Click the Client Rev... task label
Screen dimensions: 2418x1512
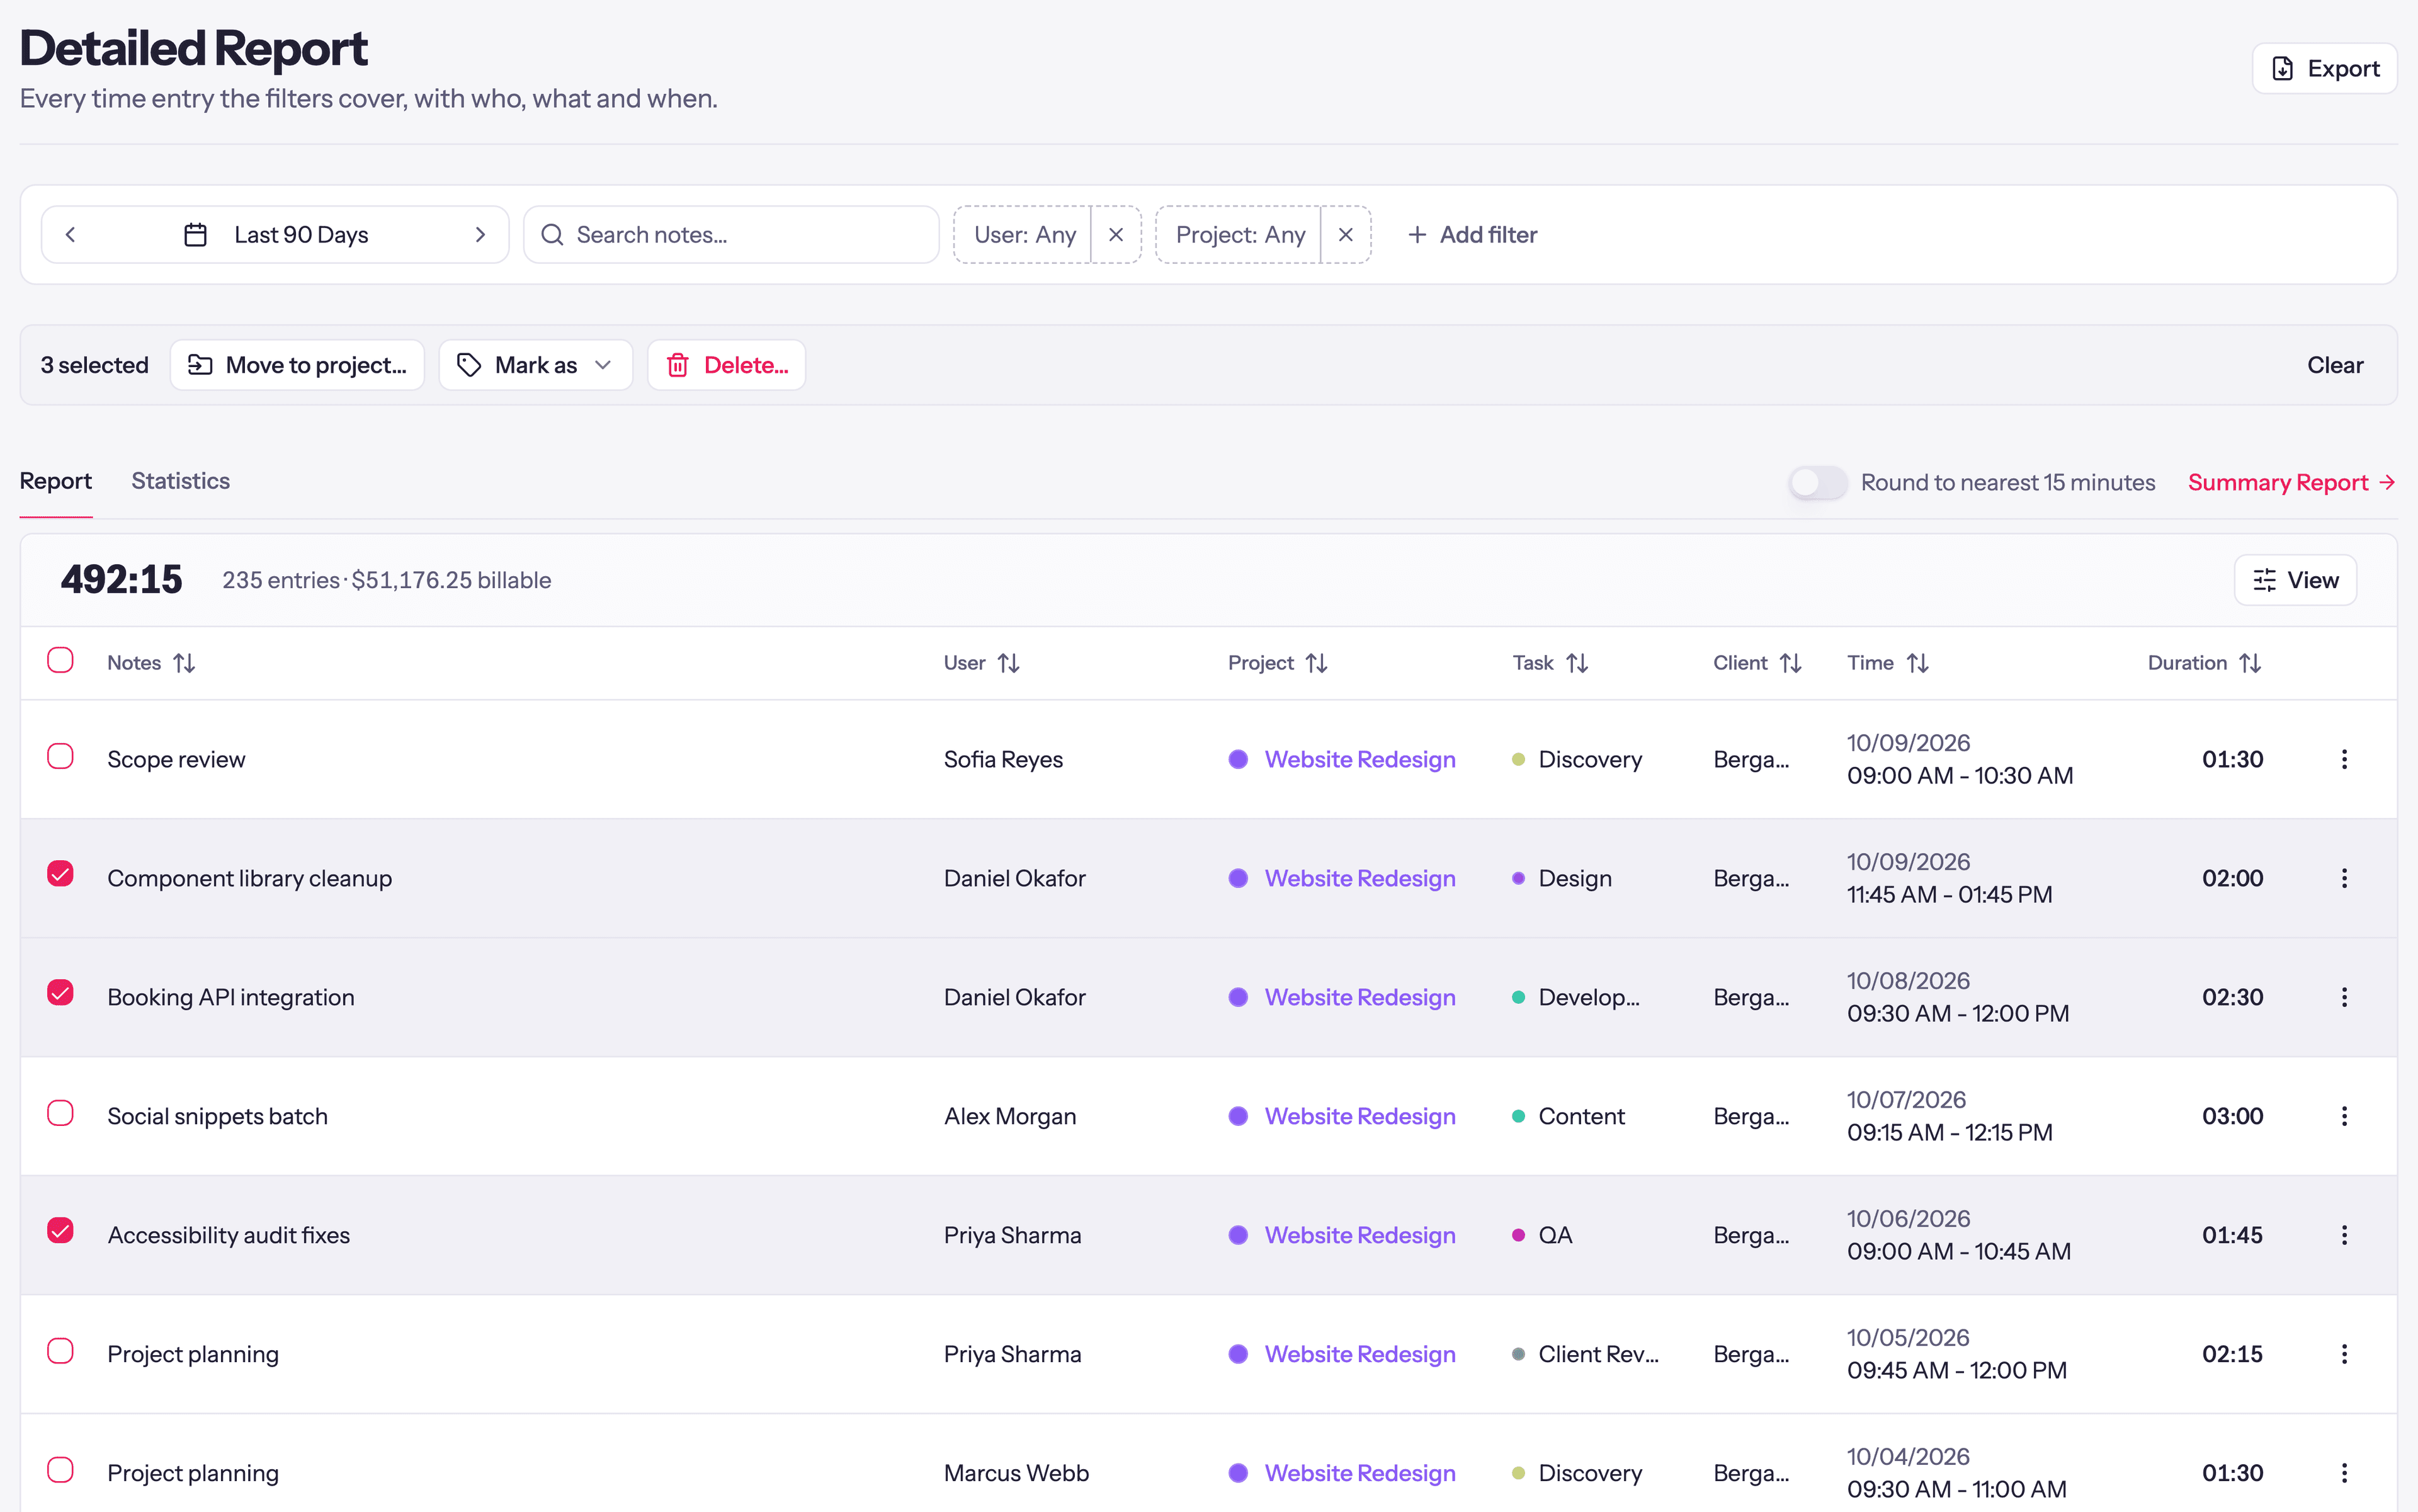(x=1598, y=1354)
